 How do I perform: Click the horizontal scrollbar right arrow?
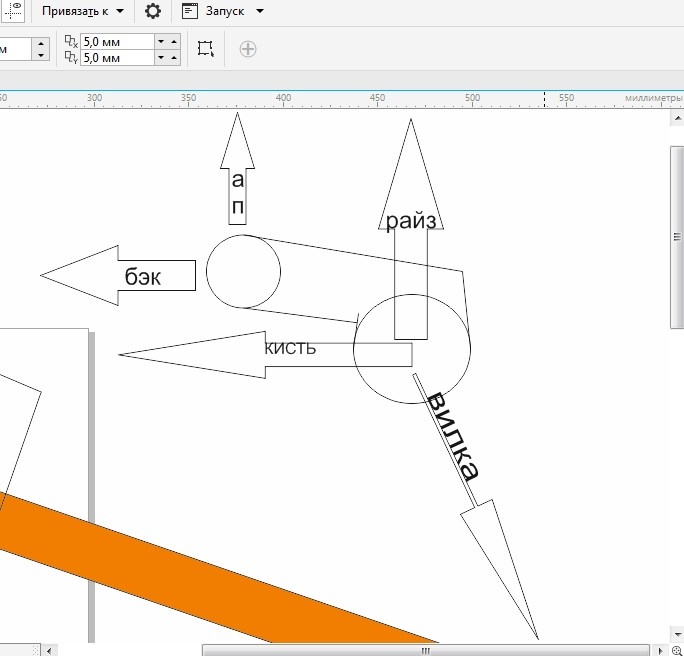pos(661,651)
